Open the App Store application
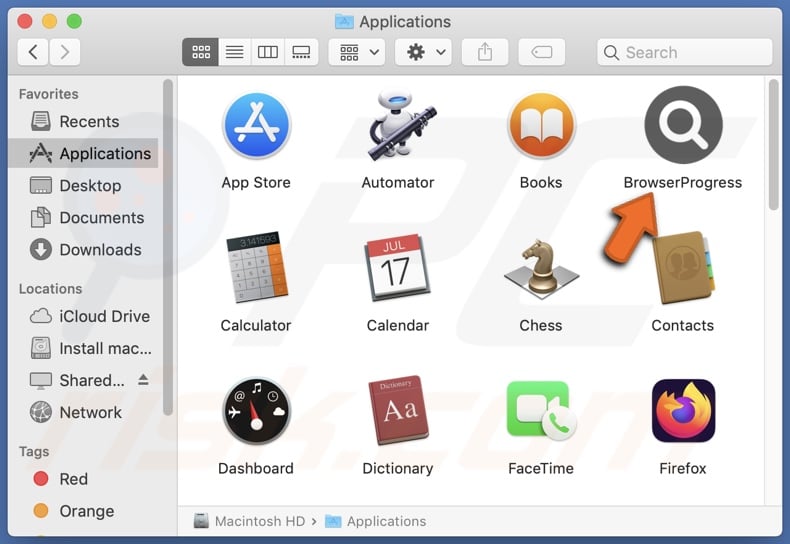 (x=256, y=125)
